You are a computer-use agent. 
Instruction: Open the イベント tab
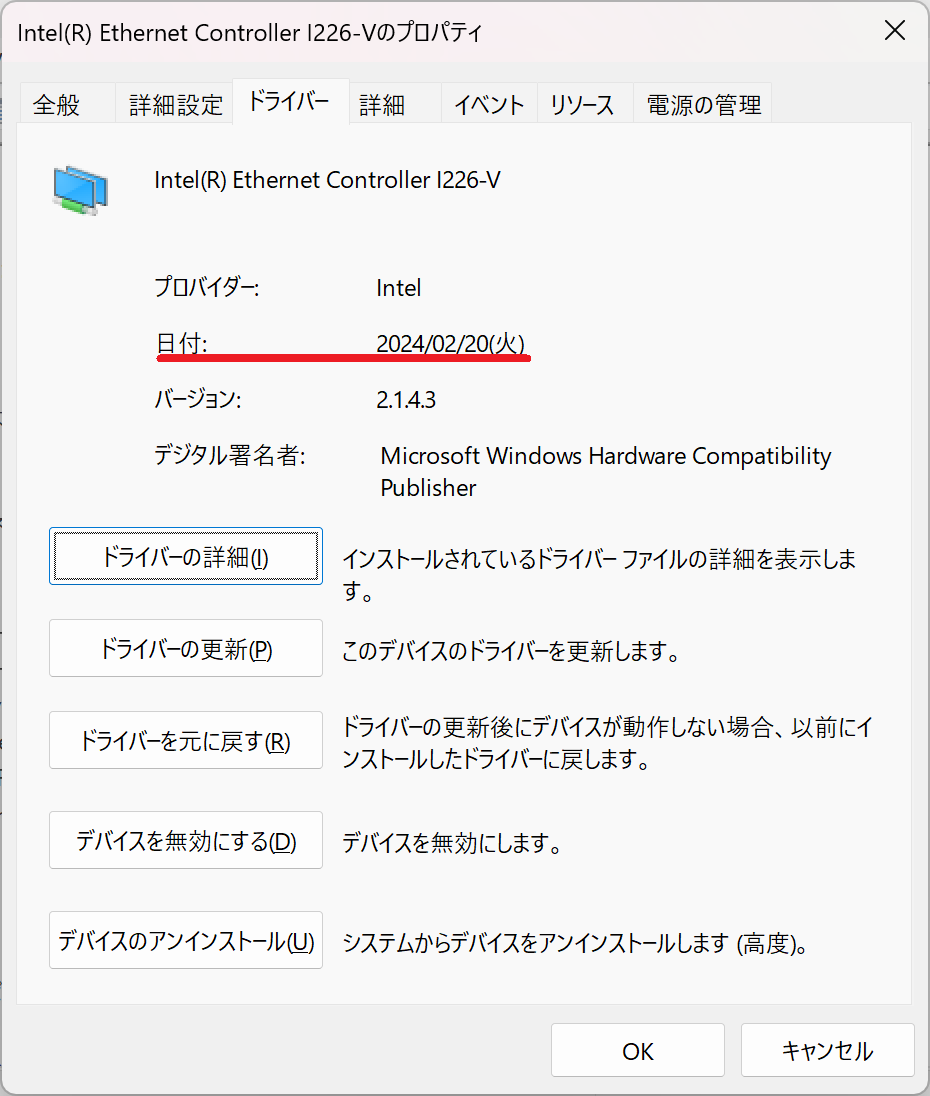pos(489,104)
